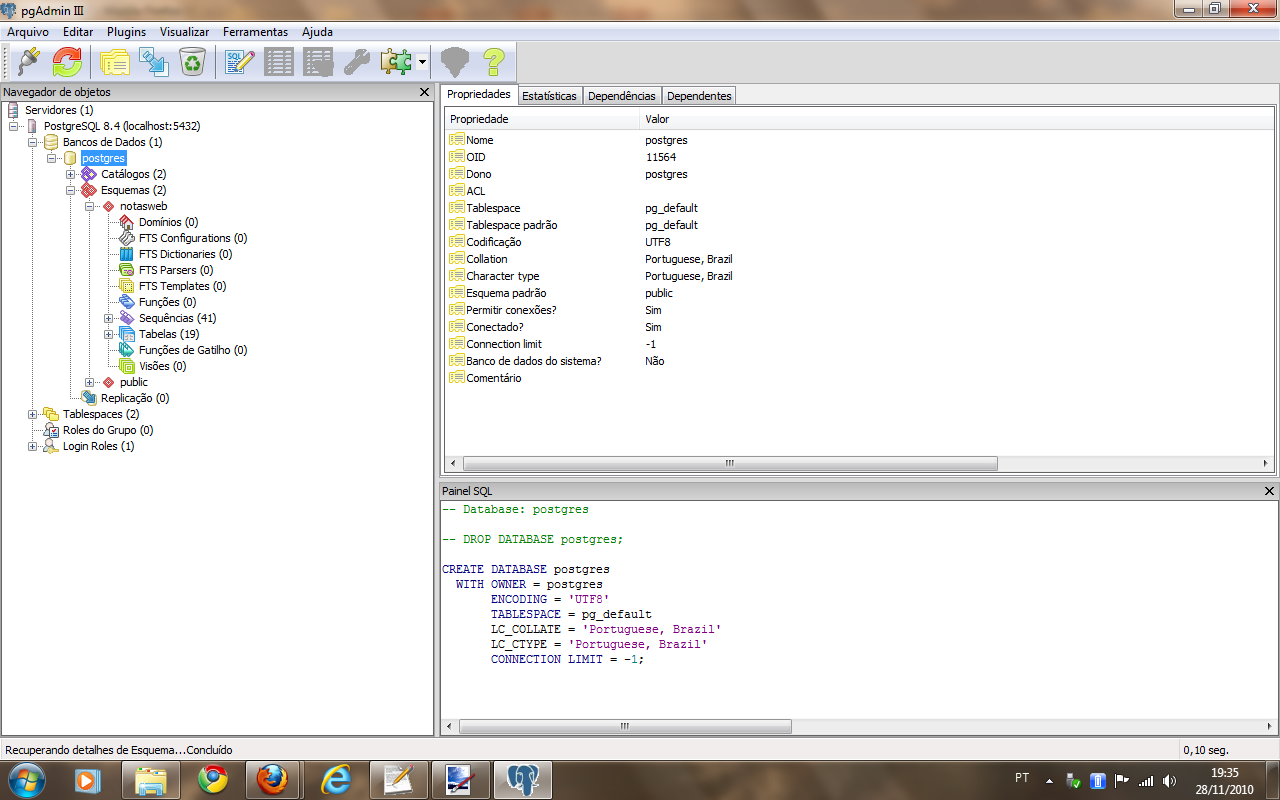Select the Codificação property row
Viewport: 1280px width, 800px height.
point(860,242)
